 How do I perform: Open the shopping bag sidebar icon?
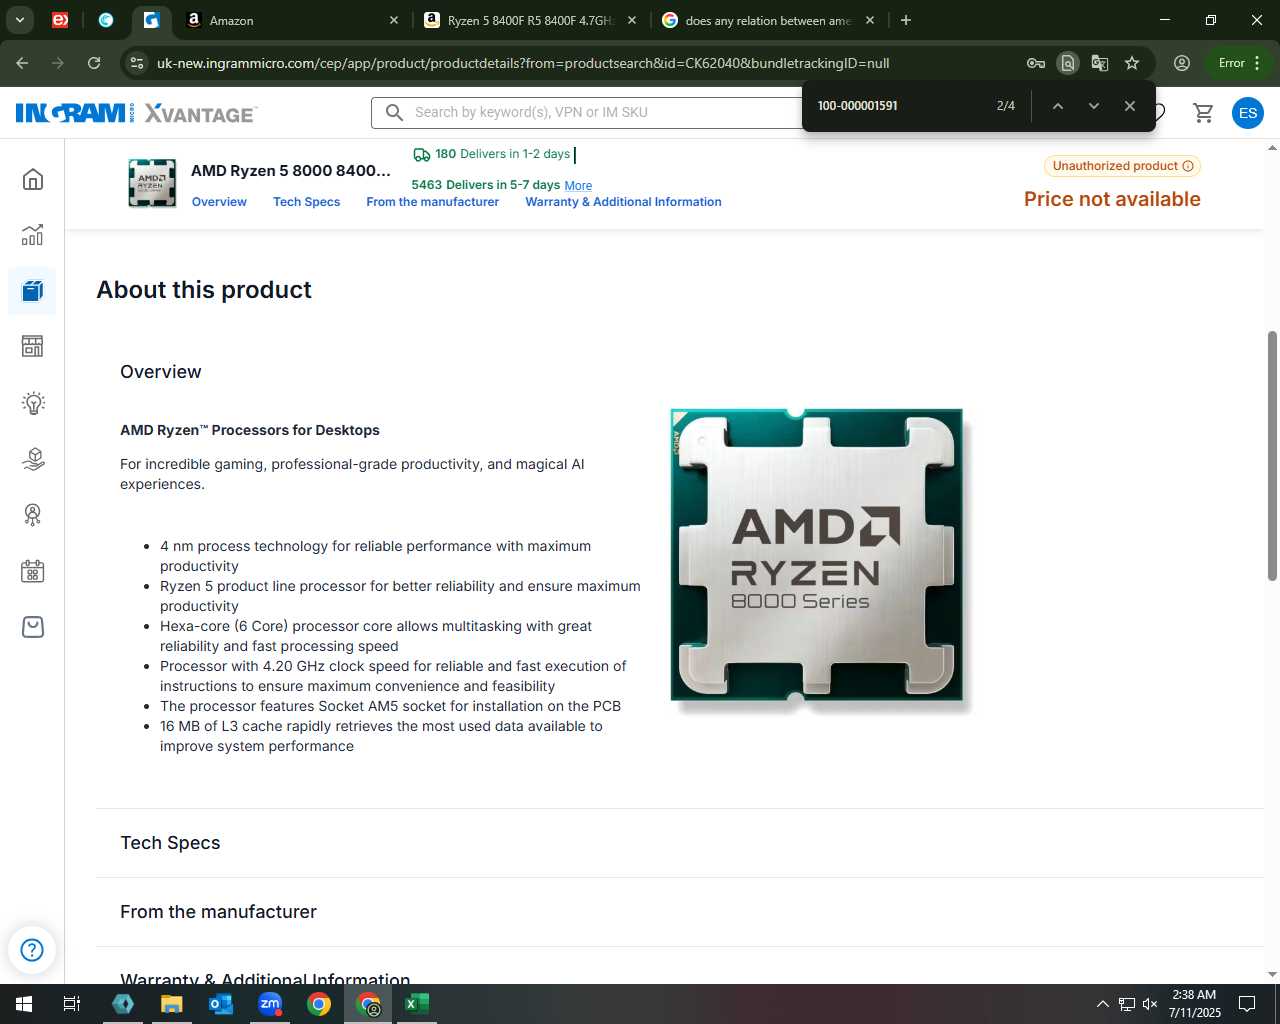point(33,627)
